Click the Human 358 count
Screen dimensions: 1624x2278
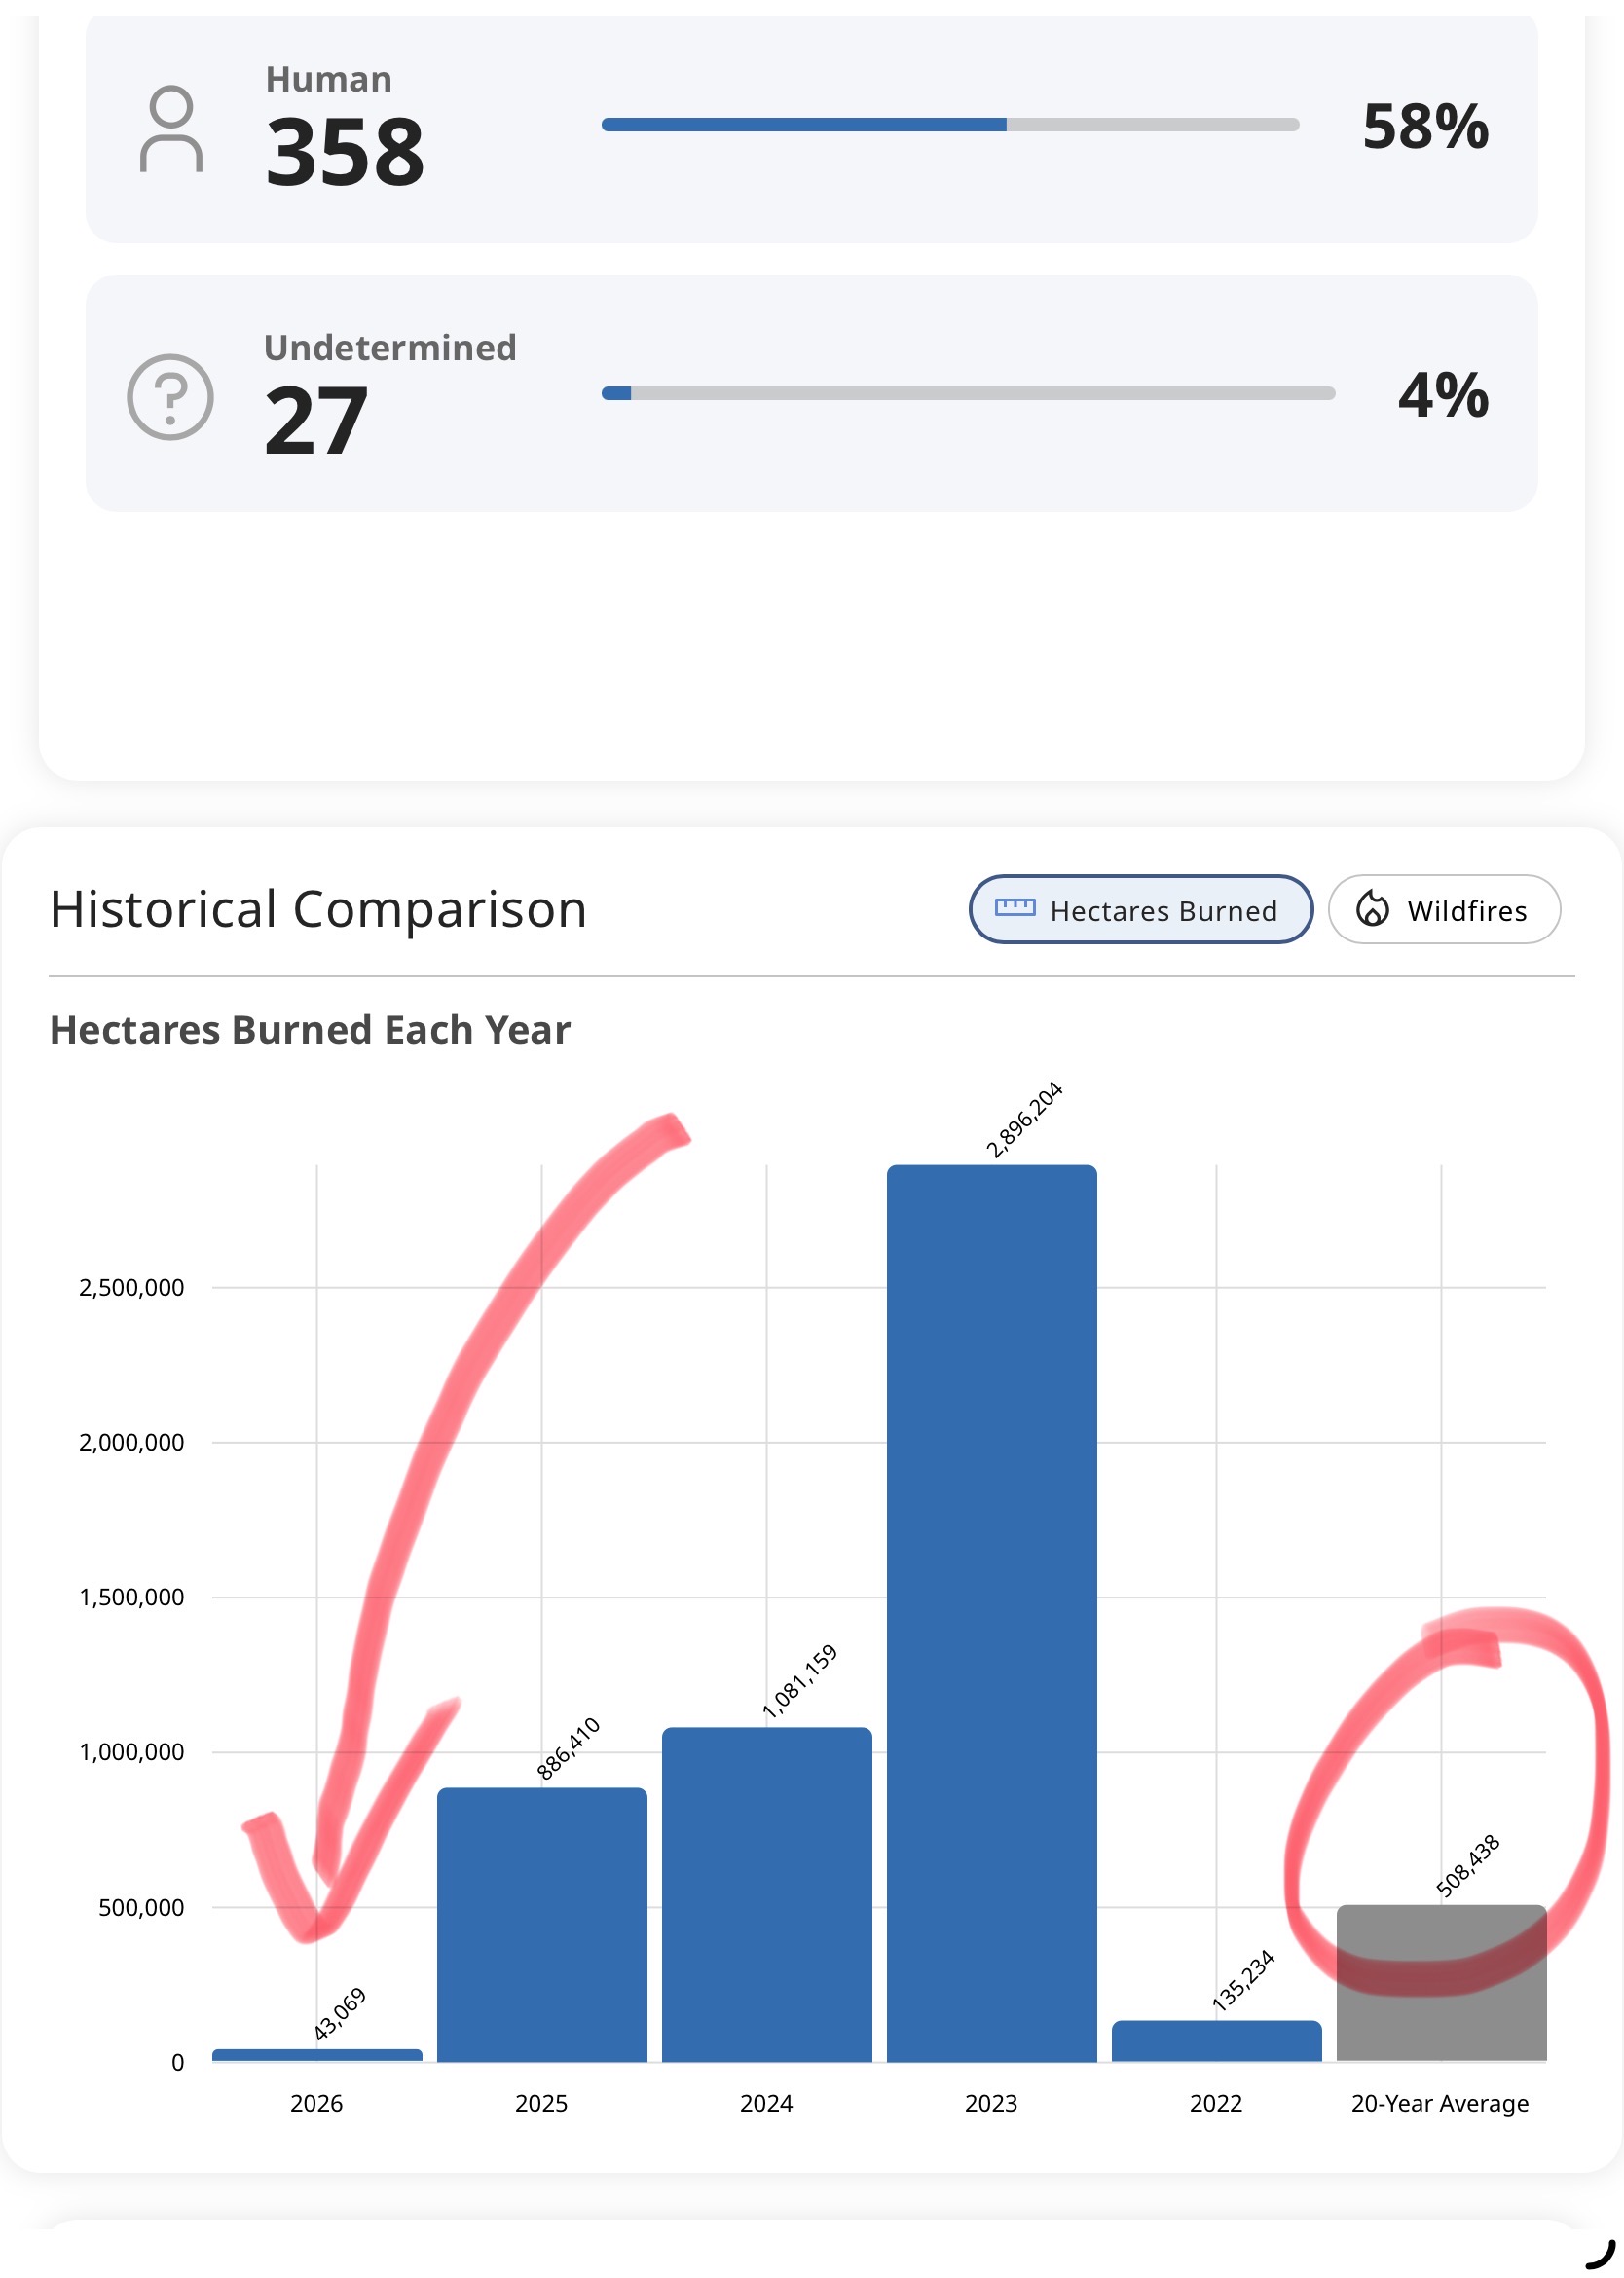tap(346, 152)
